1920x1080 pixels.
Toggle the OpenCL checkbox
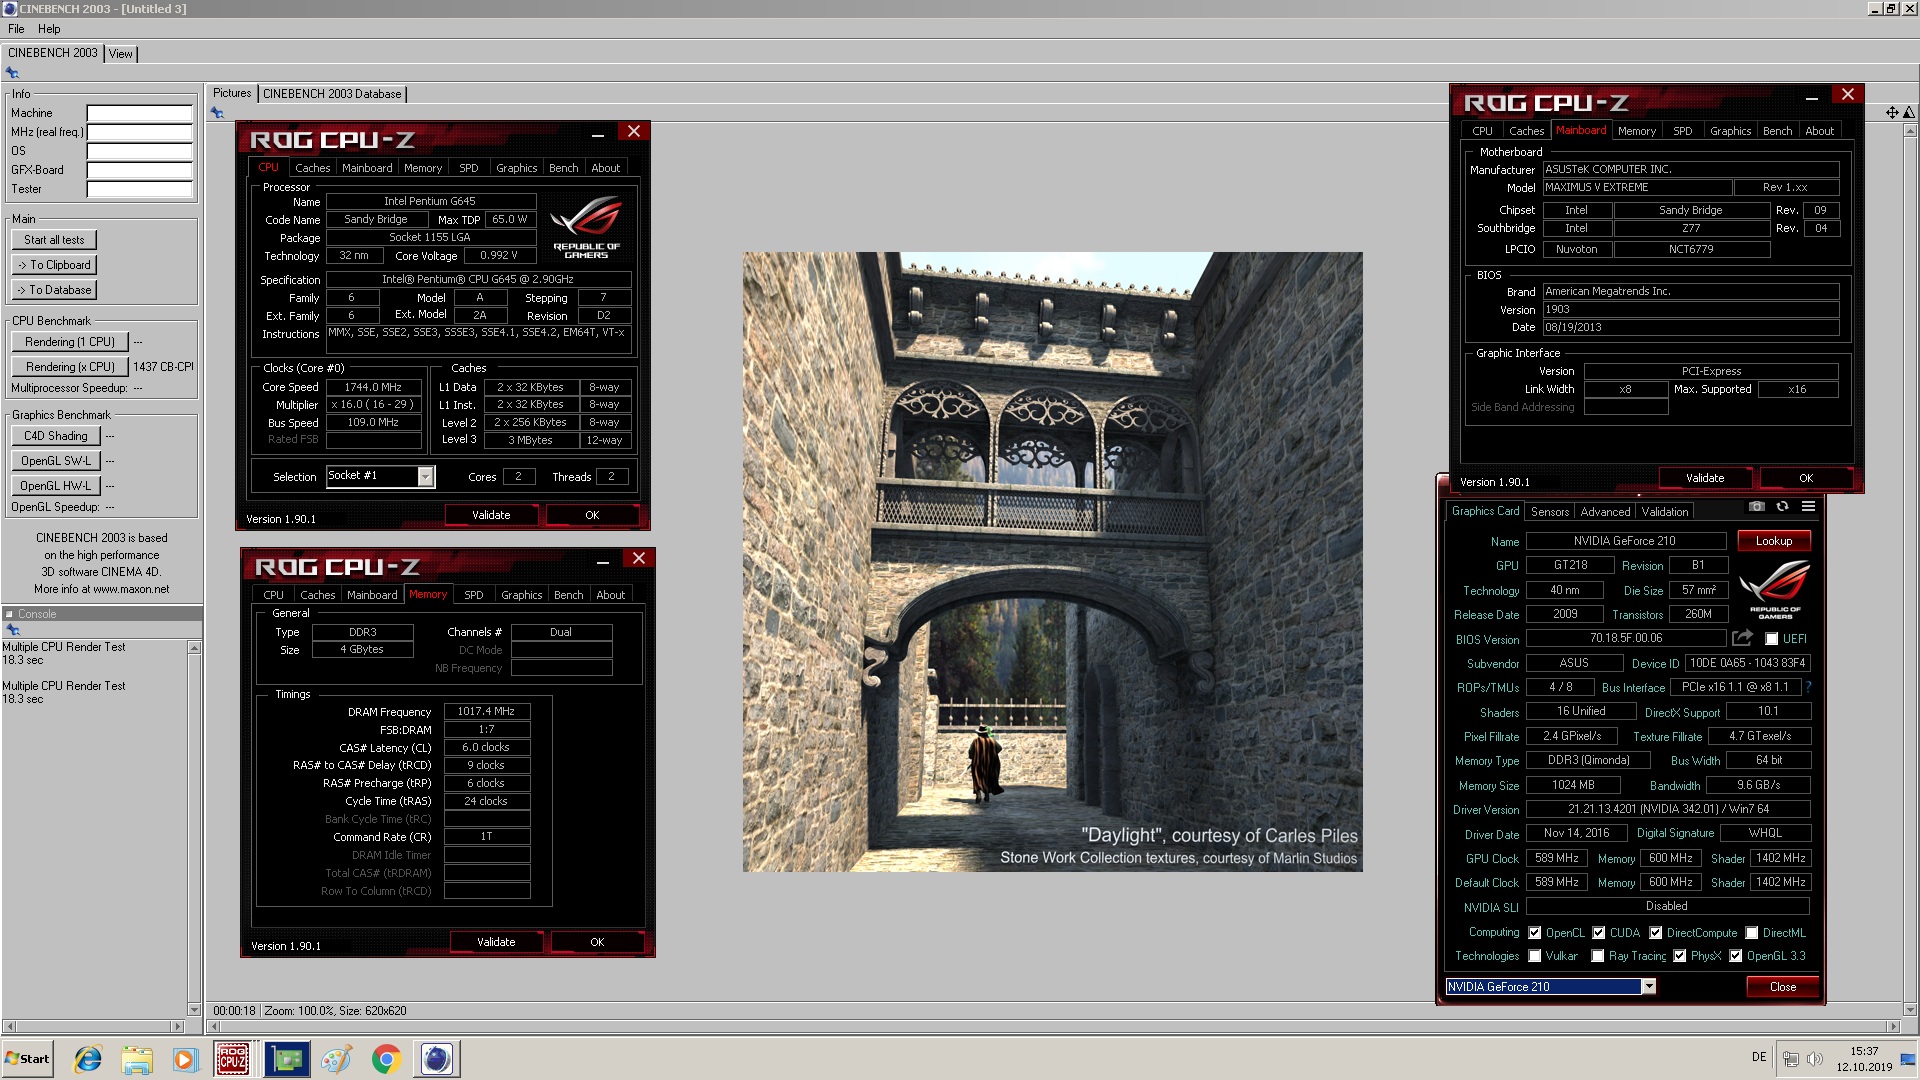pyautogui.click(x=1535, y=933)
